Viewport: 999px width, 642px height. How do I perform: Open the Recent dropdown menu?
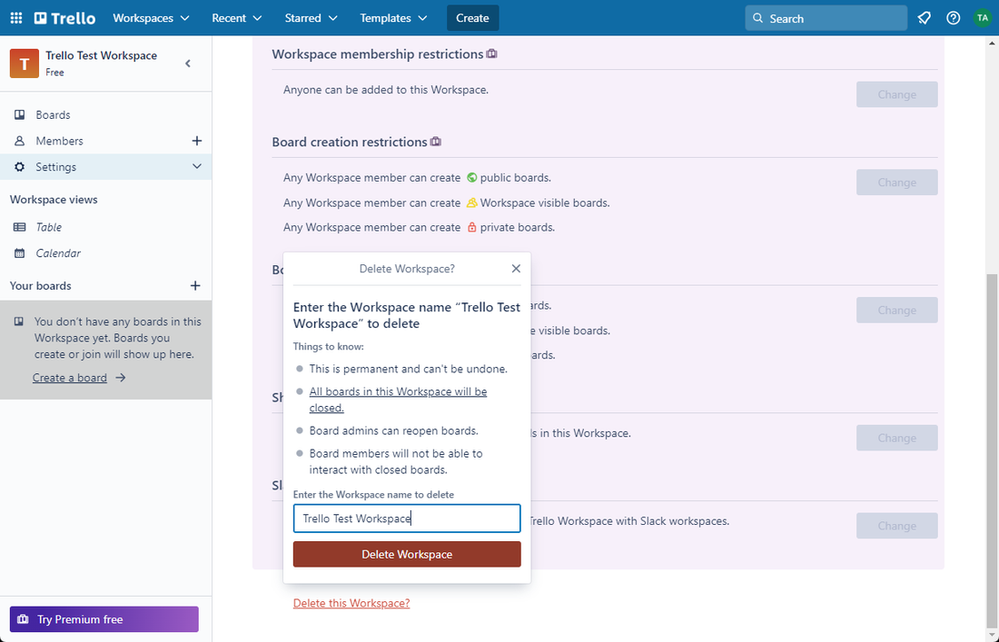click(x=236, y=18)
